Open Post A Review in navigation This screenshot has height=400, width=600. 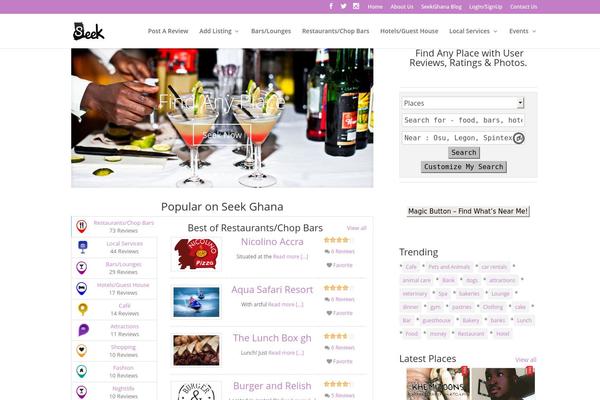[168, 31]
